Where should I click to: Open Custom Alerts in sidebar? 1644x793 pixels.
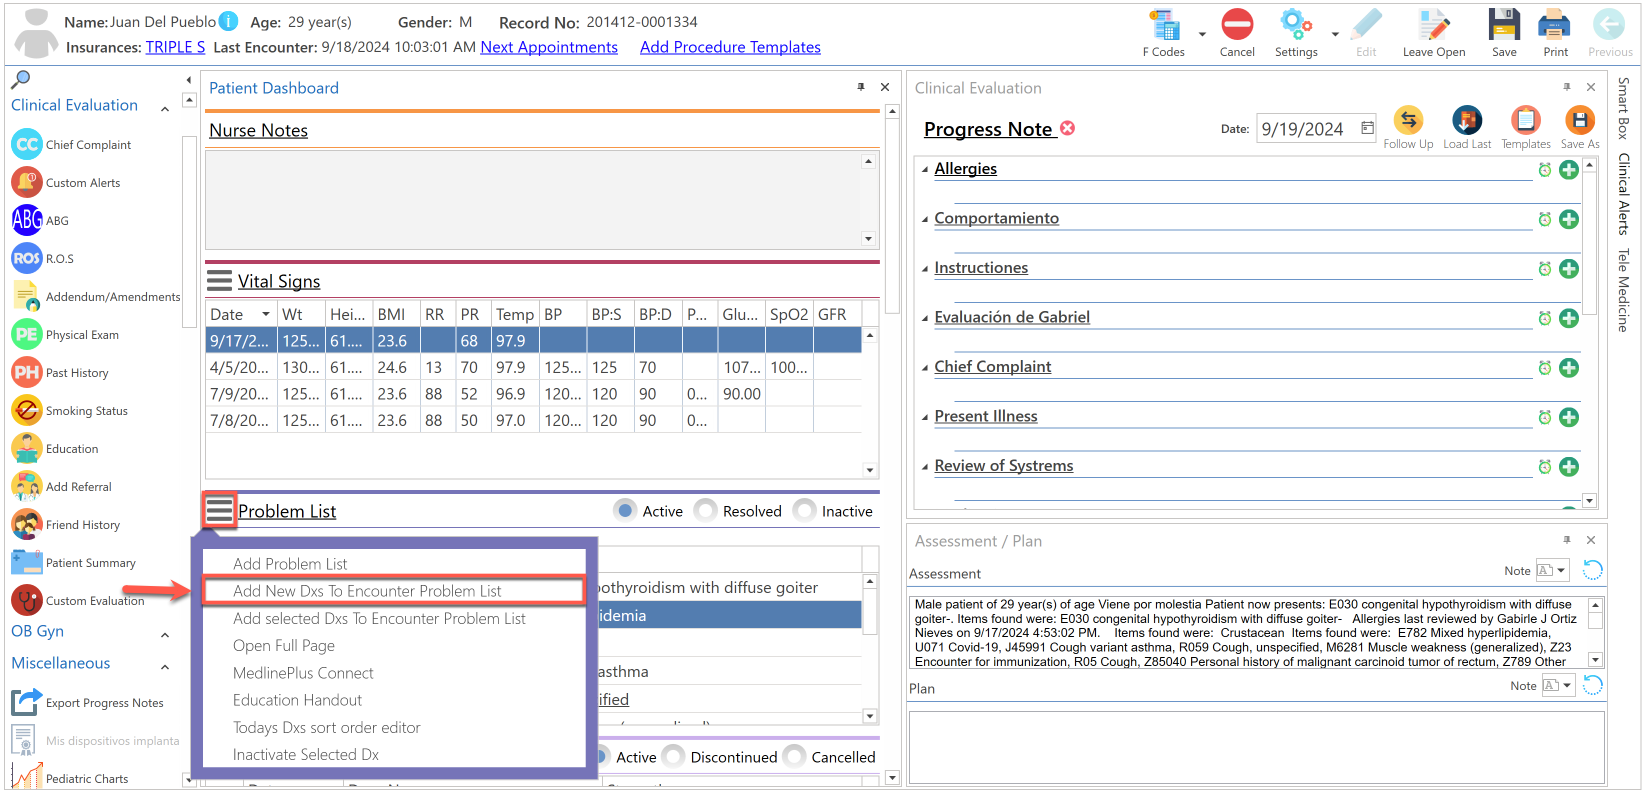tap(27, 182)
